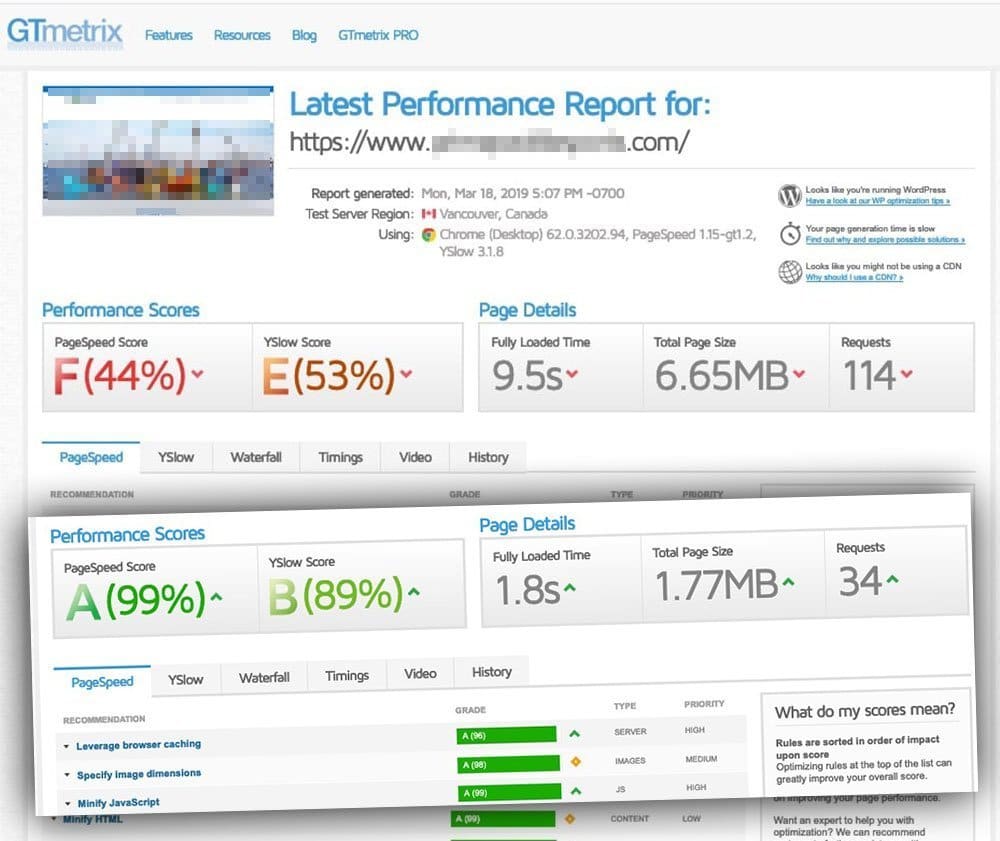Open the lower Waterfall tab in overlay

[264, 677]
